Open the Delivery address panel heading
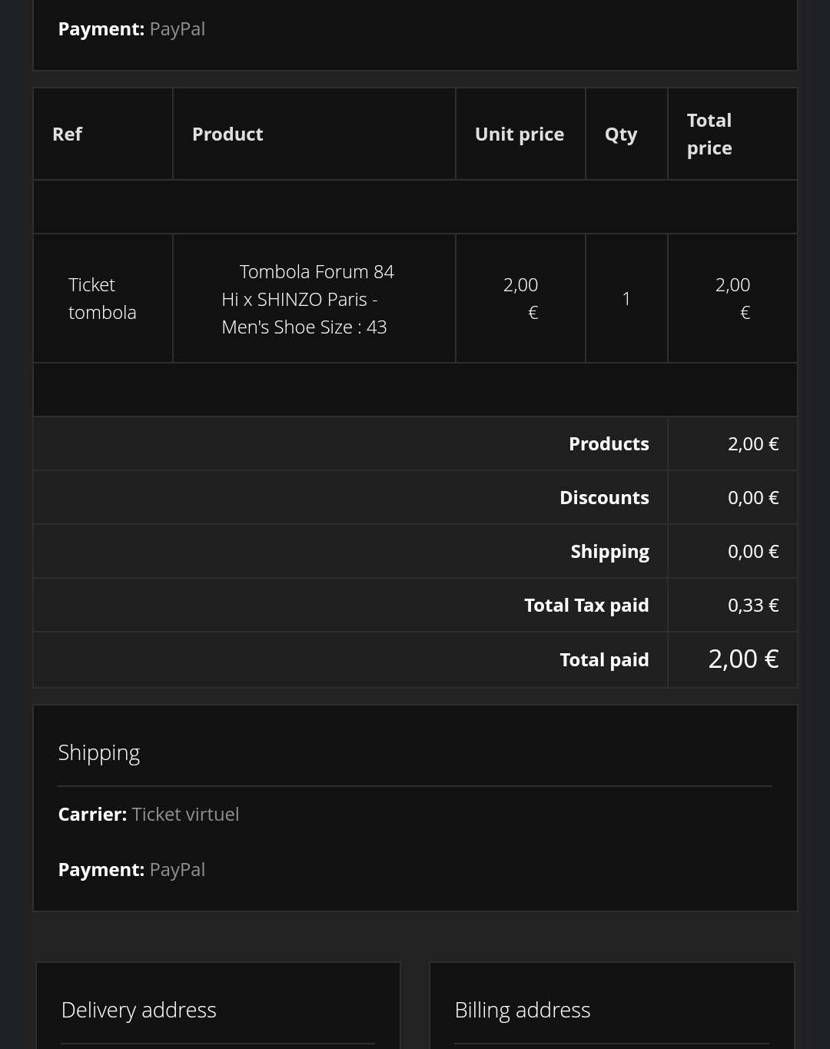 tap(139, 1010)
